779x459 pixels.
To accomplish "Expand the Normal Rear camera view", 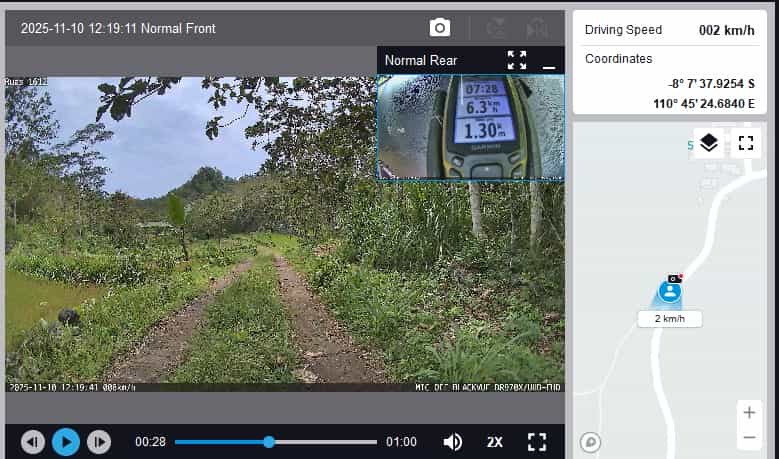I will (x=516, y=60).
